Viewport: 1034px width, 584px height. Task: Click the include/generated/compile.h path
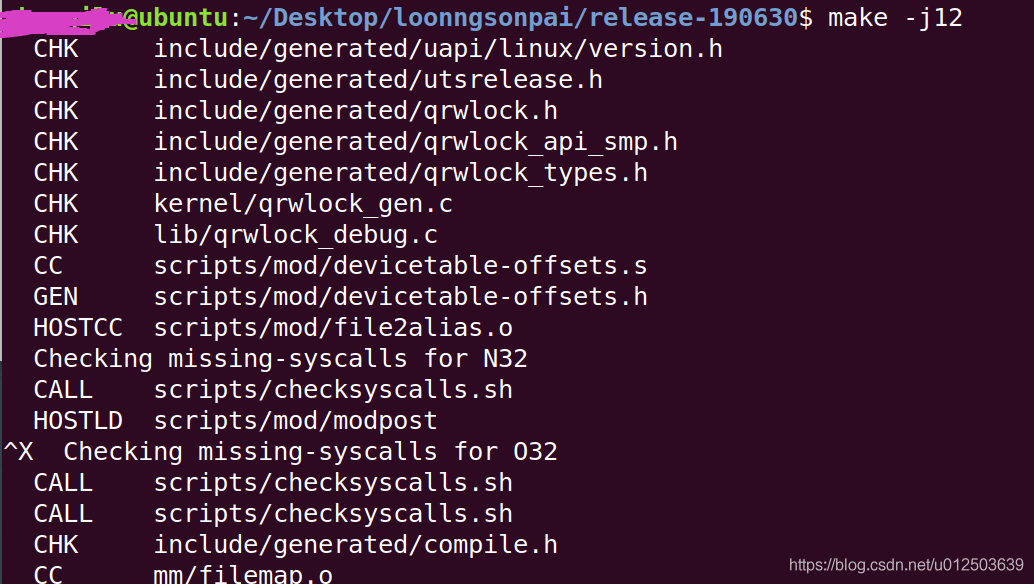355,545
